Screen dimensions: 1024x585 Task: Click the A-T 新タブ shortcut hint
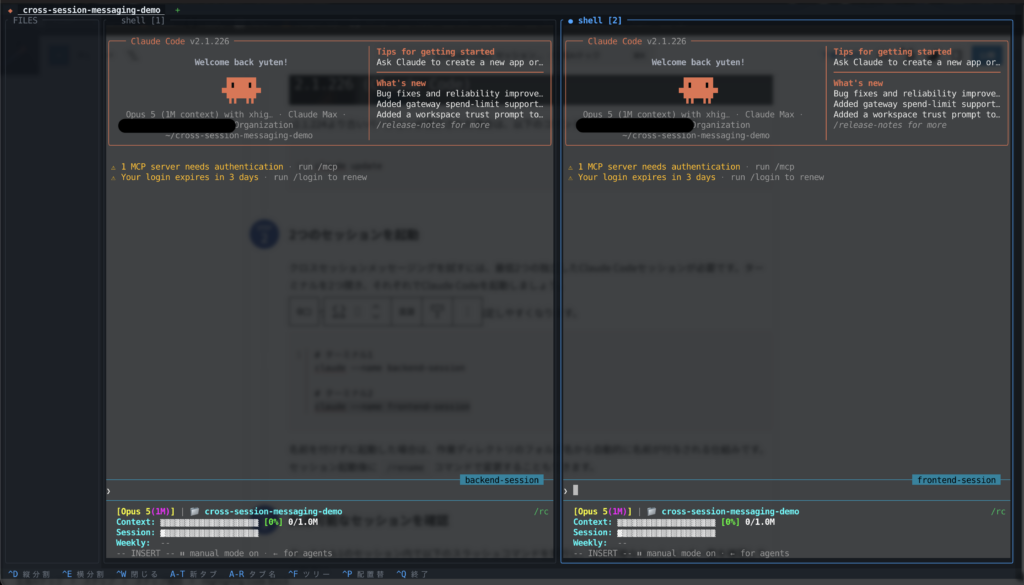(193, 574)
